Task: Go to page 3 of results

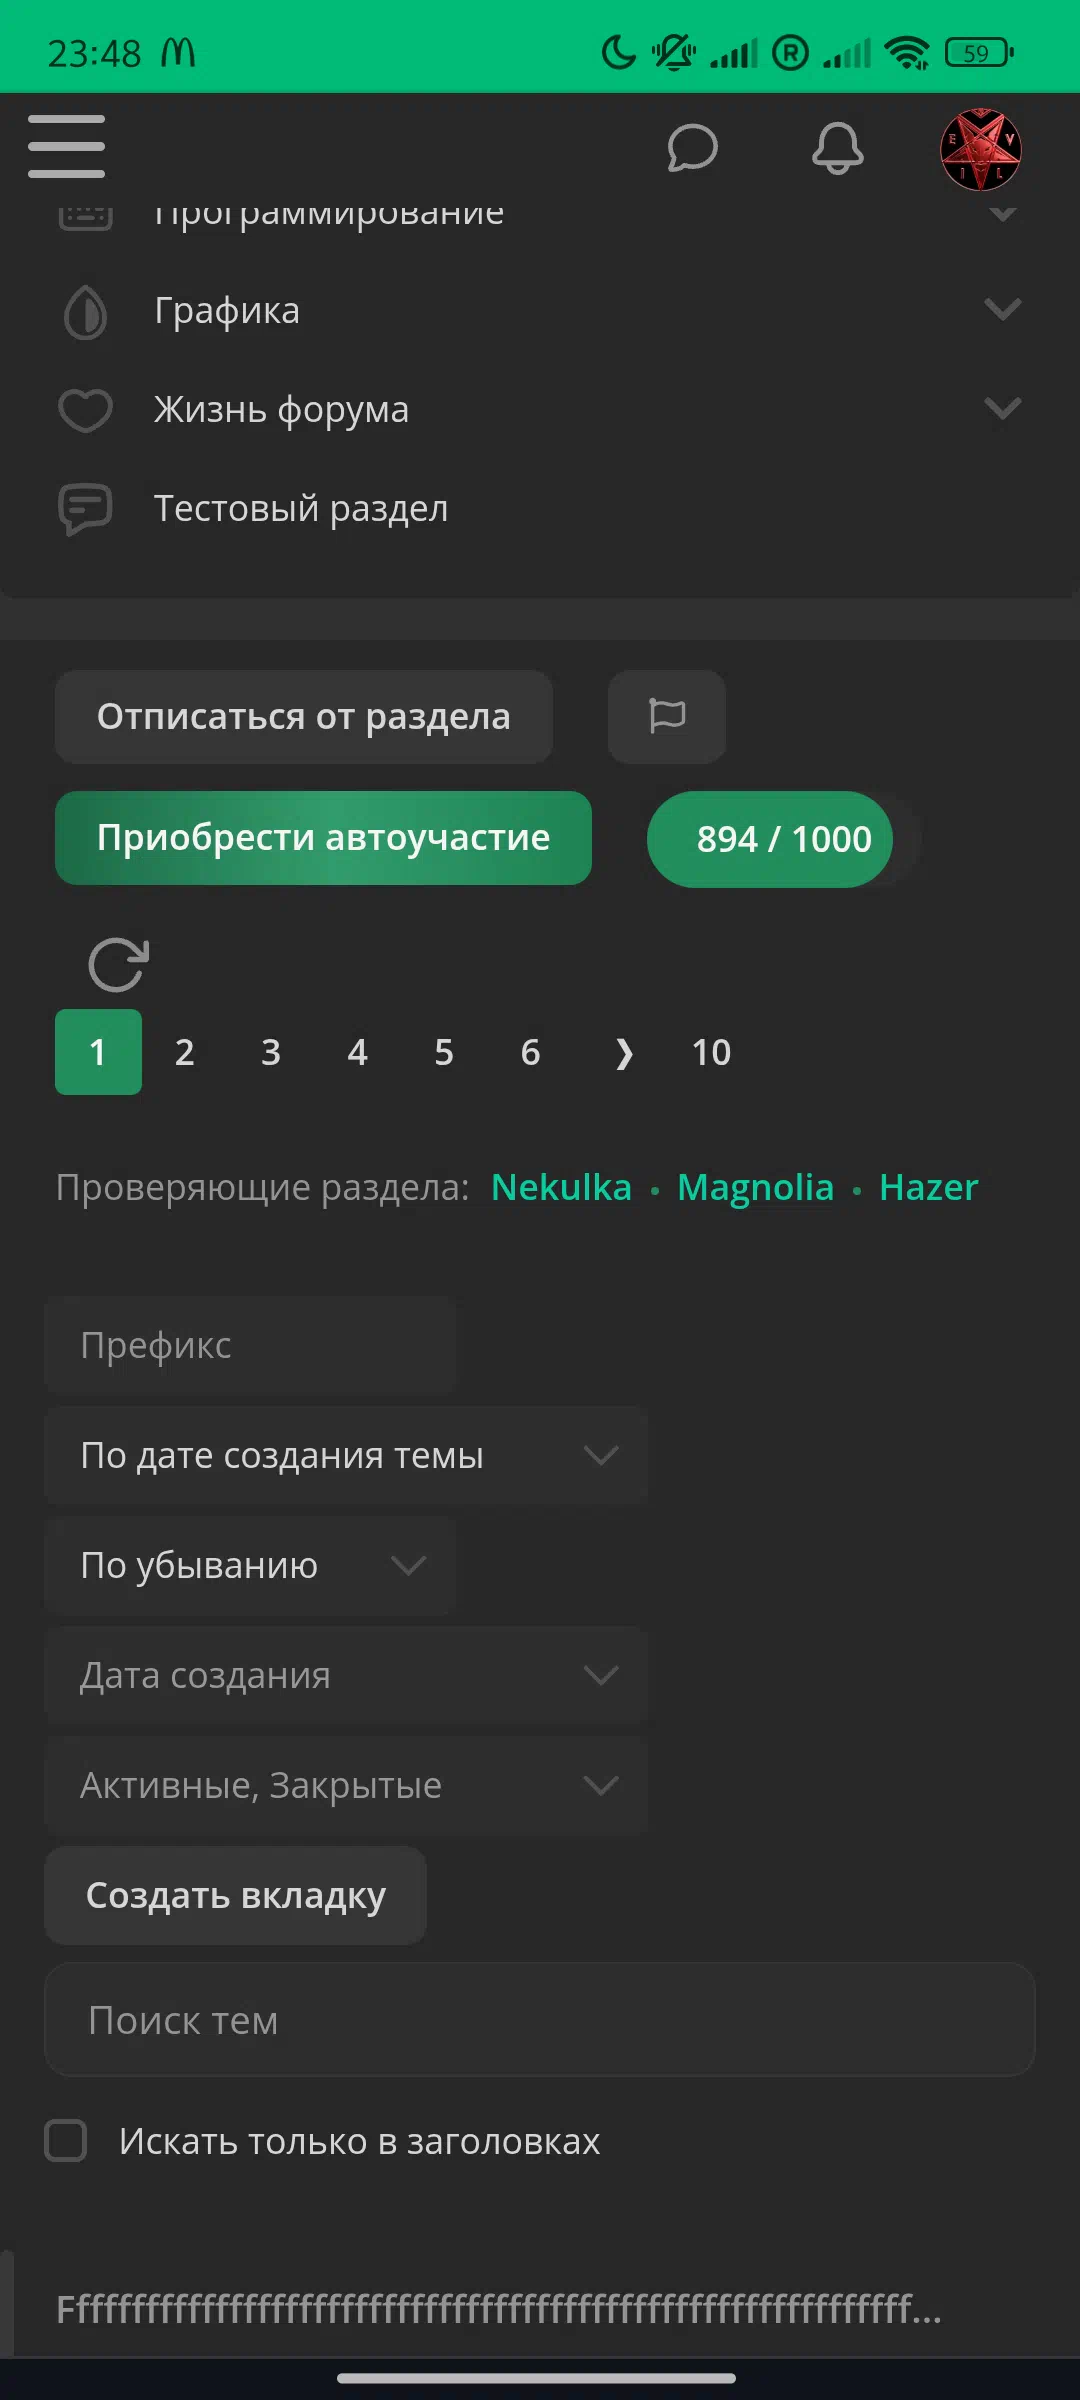Action: 271,1052
